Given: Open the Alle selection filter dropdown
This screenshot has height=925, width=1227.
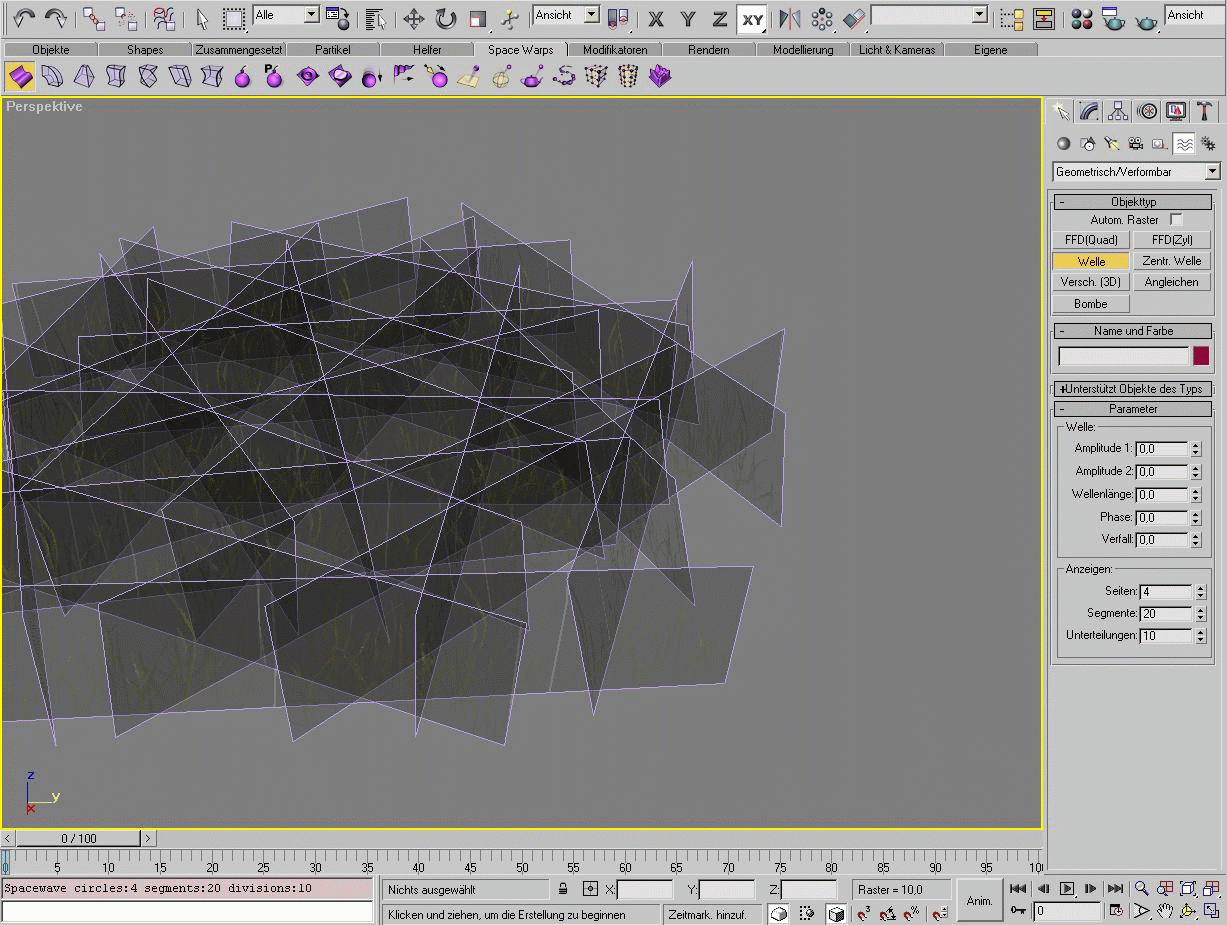Looking at the screenshot, I should pos(311,15).
